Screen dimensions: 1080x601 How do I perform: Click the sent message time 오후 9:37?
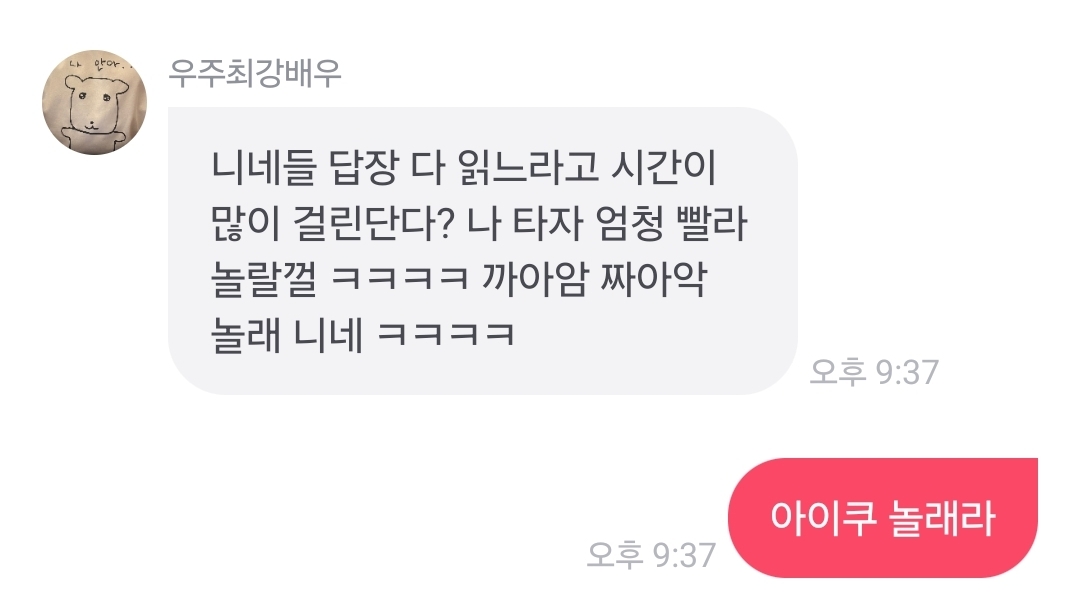click(652, 555)
